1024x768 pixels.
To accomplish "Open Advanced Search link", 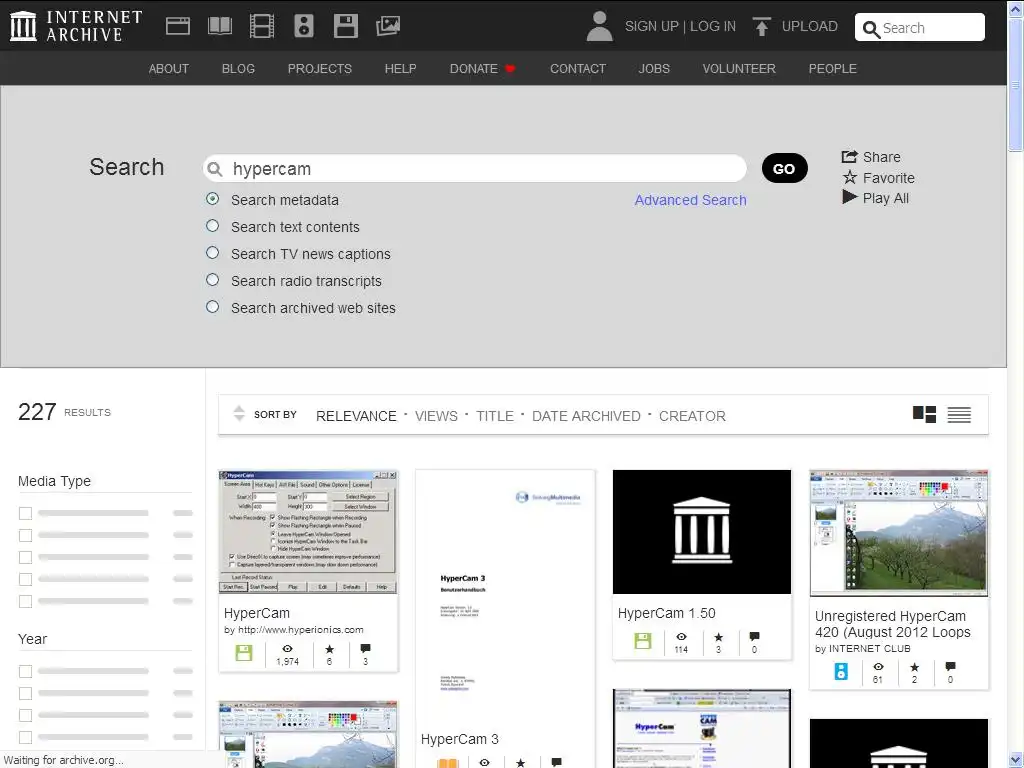I will 690,200.
